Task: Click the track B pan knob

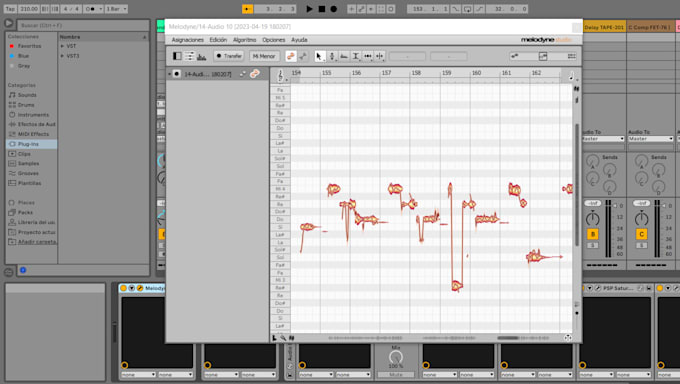Action: 593,219
